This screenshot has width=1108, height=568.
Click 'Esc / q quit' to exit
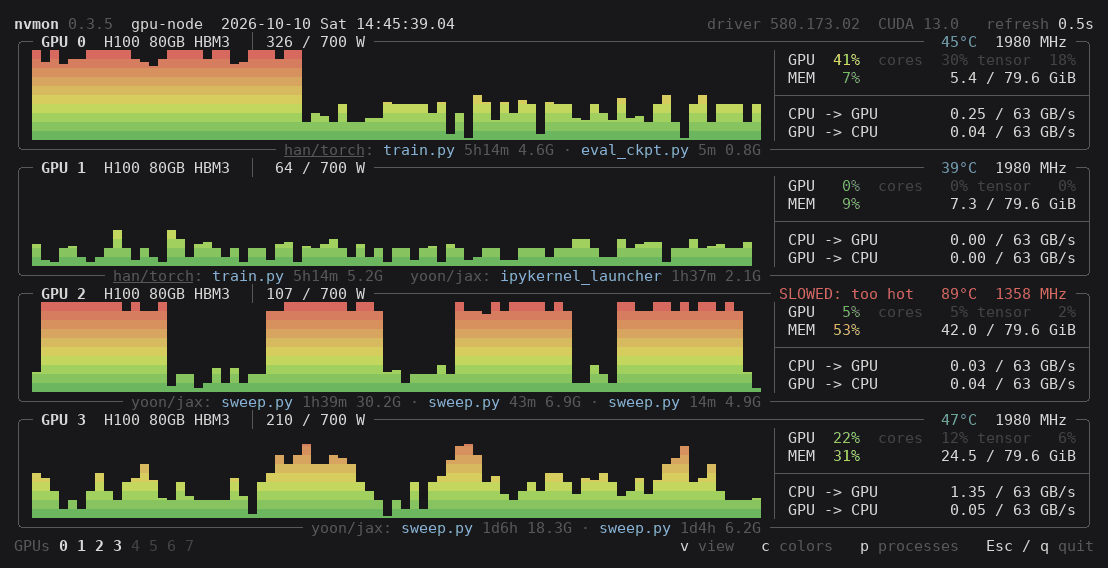point(1039,546)
